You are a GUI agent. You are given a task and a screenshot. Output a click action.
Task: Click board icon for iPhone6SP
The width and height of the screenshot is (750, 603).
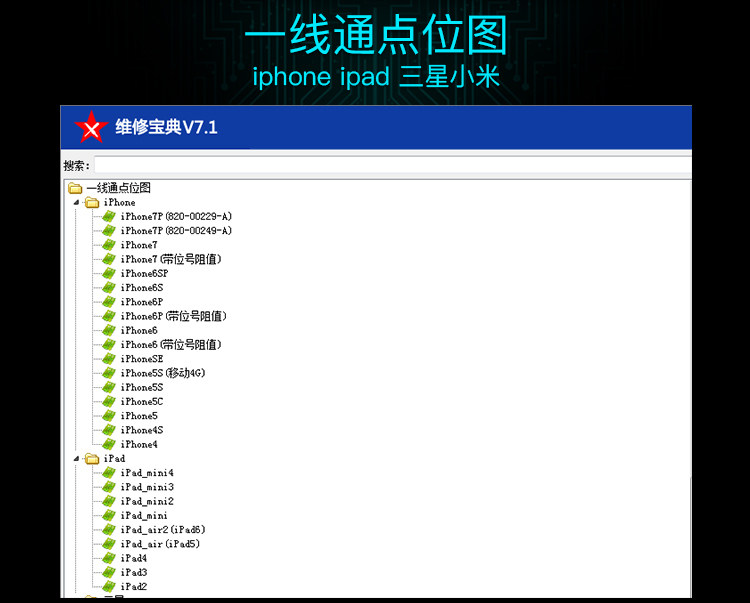click(x=109, y=274)
